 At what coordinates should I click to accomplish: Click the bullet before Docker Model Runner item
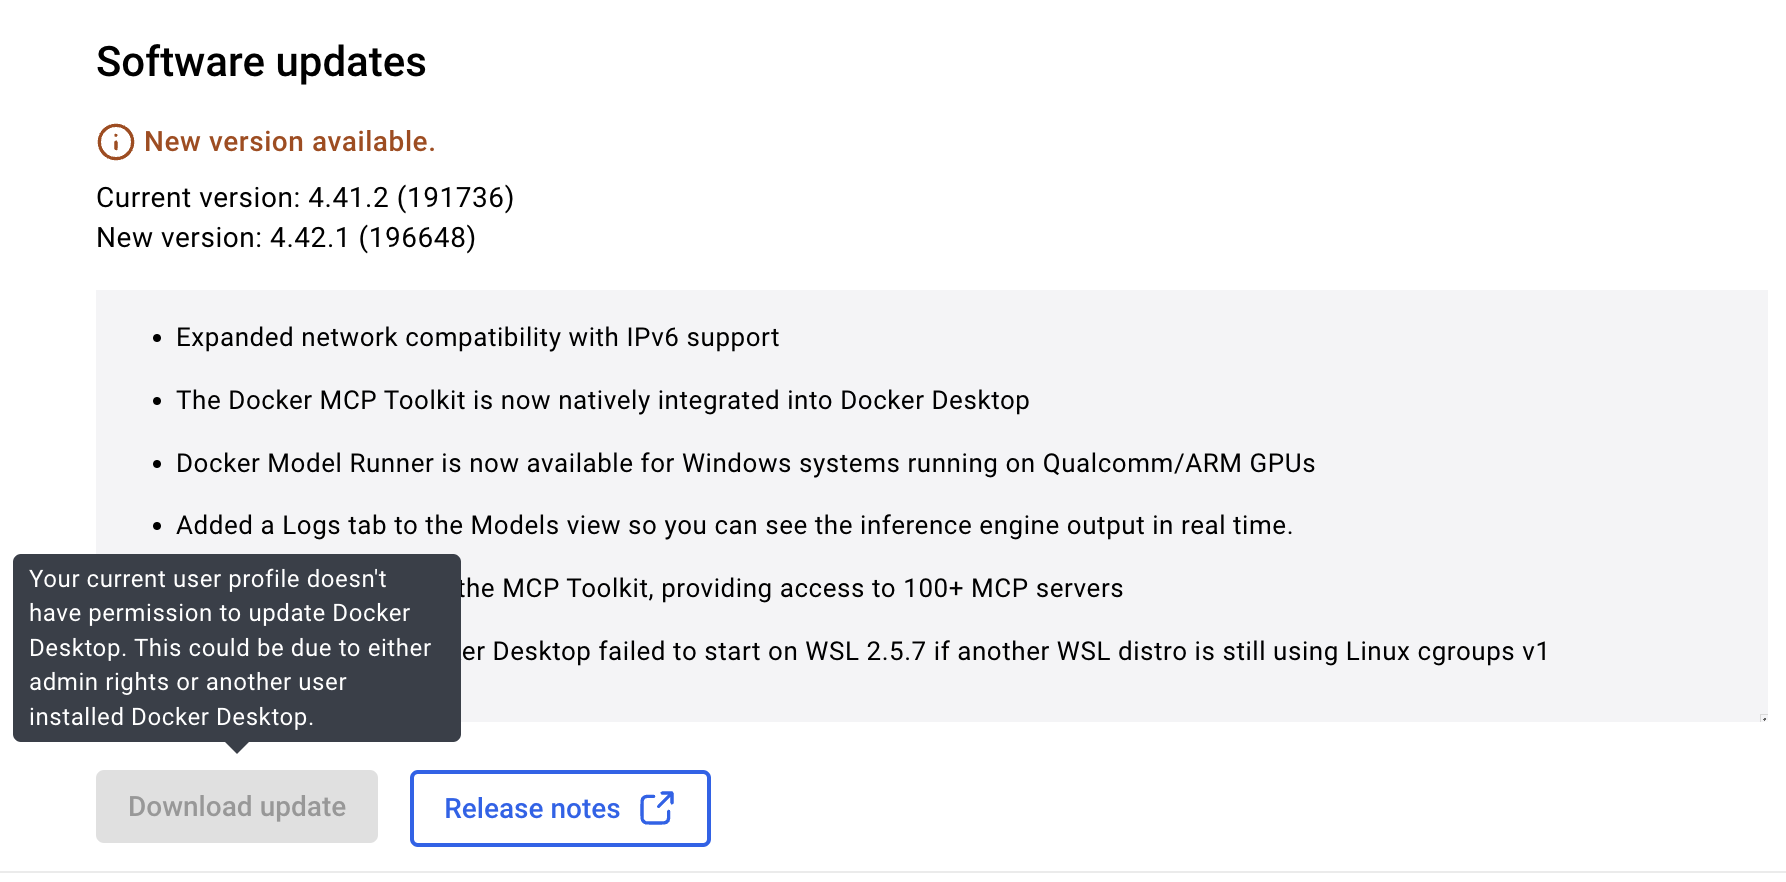157,465
